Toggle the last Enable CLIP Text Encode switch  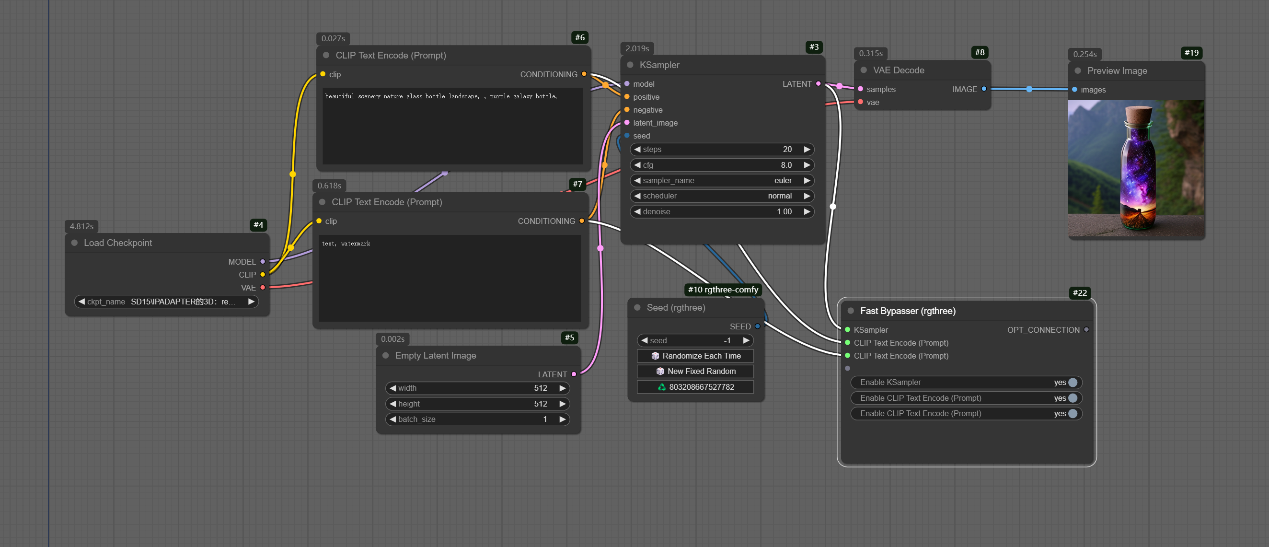point(1072,413)
